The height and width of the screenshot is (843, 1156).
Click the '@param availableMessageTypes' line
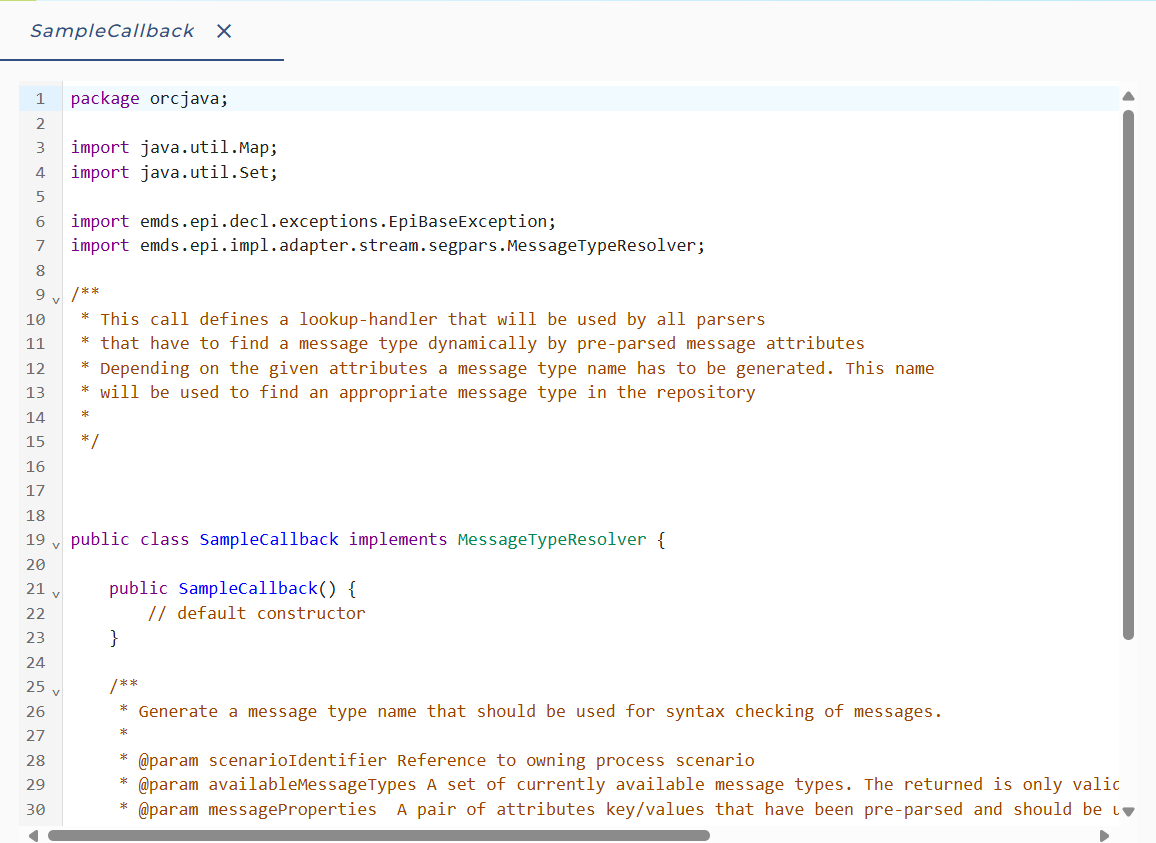coord(619,785)
